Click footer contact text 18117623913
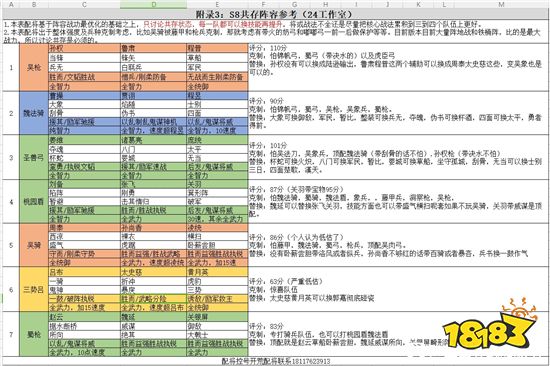 pyautogui.click(x=310, y=361)
